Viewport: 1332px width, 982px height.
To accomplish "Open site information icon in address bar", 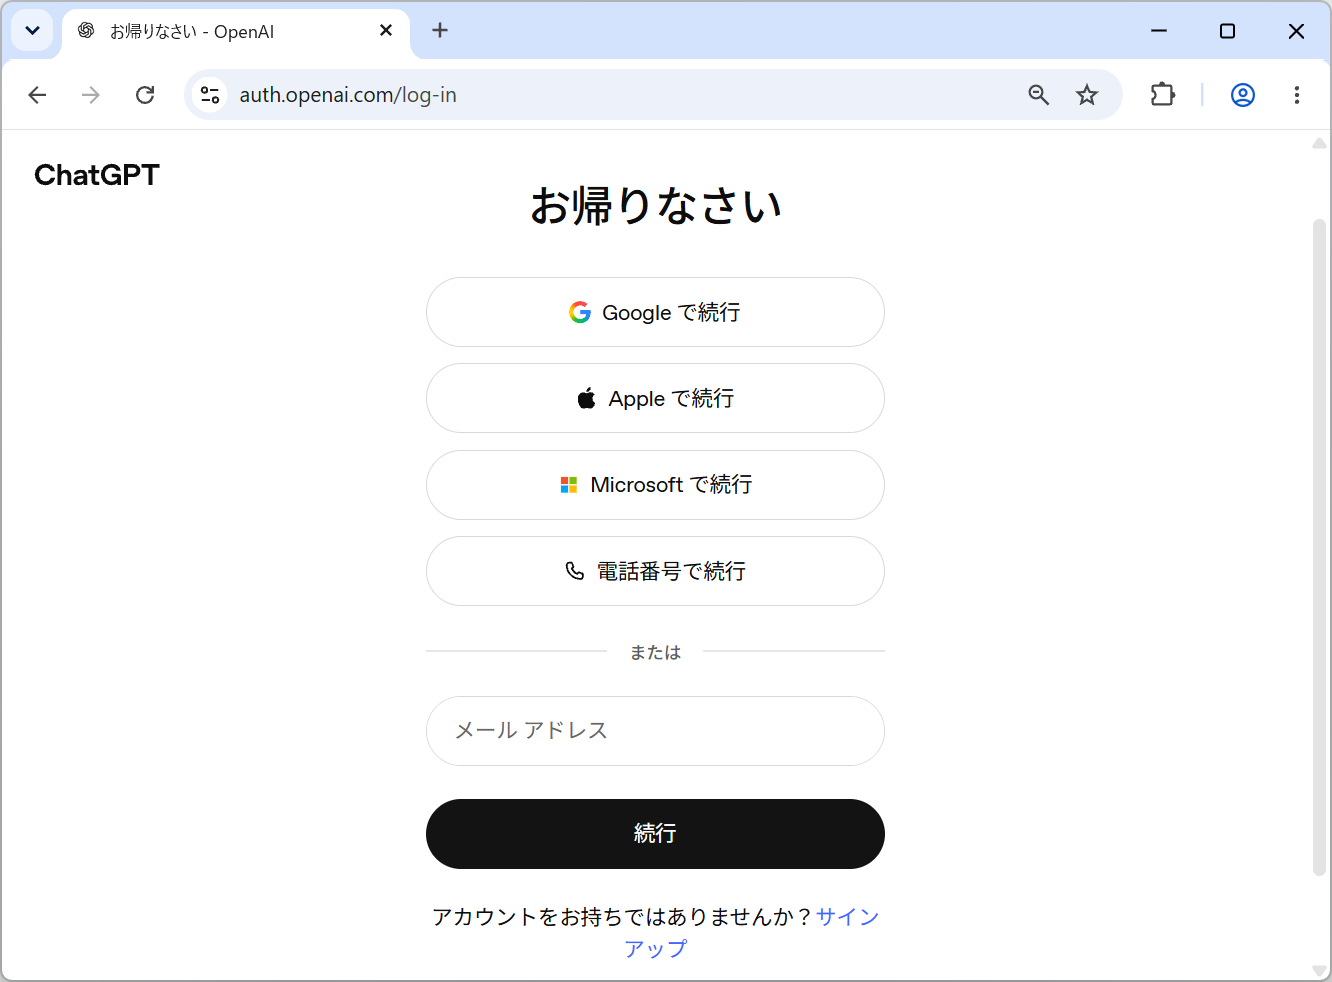I will [x=210, y=95].
